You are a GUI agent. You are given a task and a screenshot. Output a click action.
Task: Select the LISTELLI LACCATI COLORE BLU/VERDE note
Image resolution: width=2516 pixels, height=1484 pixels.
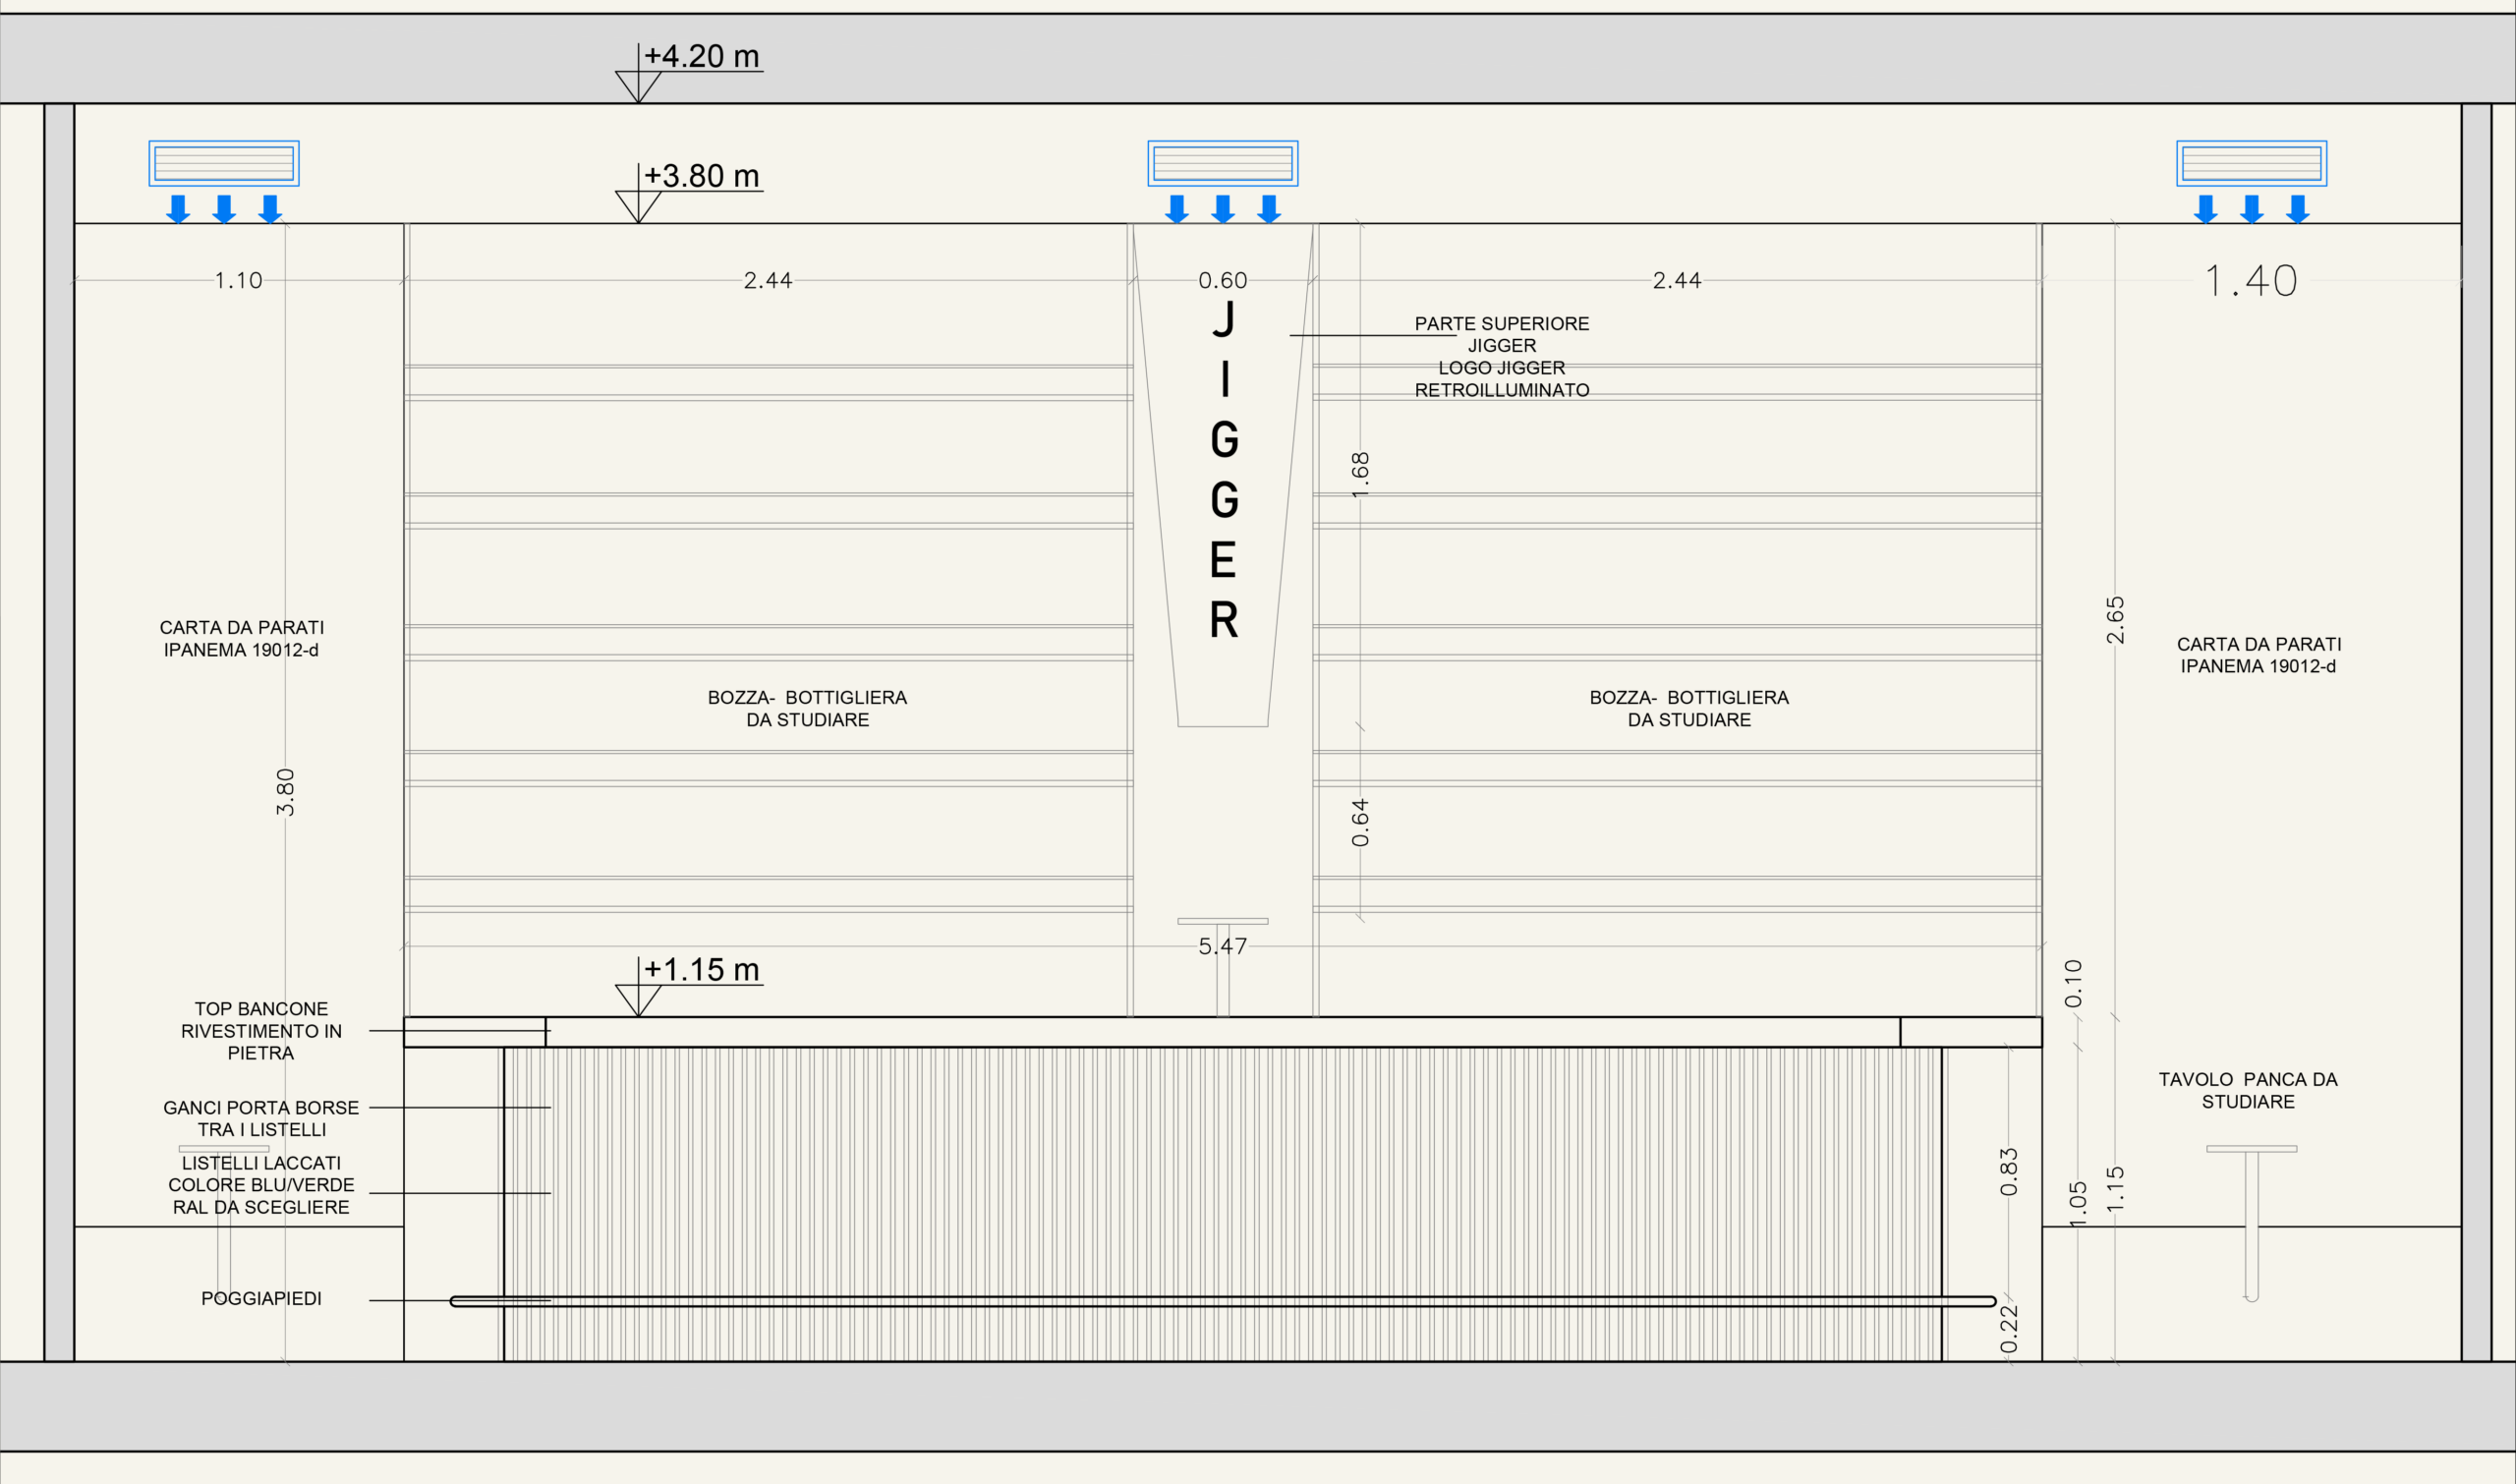pyautogui.click(x=261, y=1185)
